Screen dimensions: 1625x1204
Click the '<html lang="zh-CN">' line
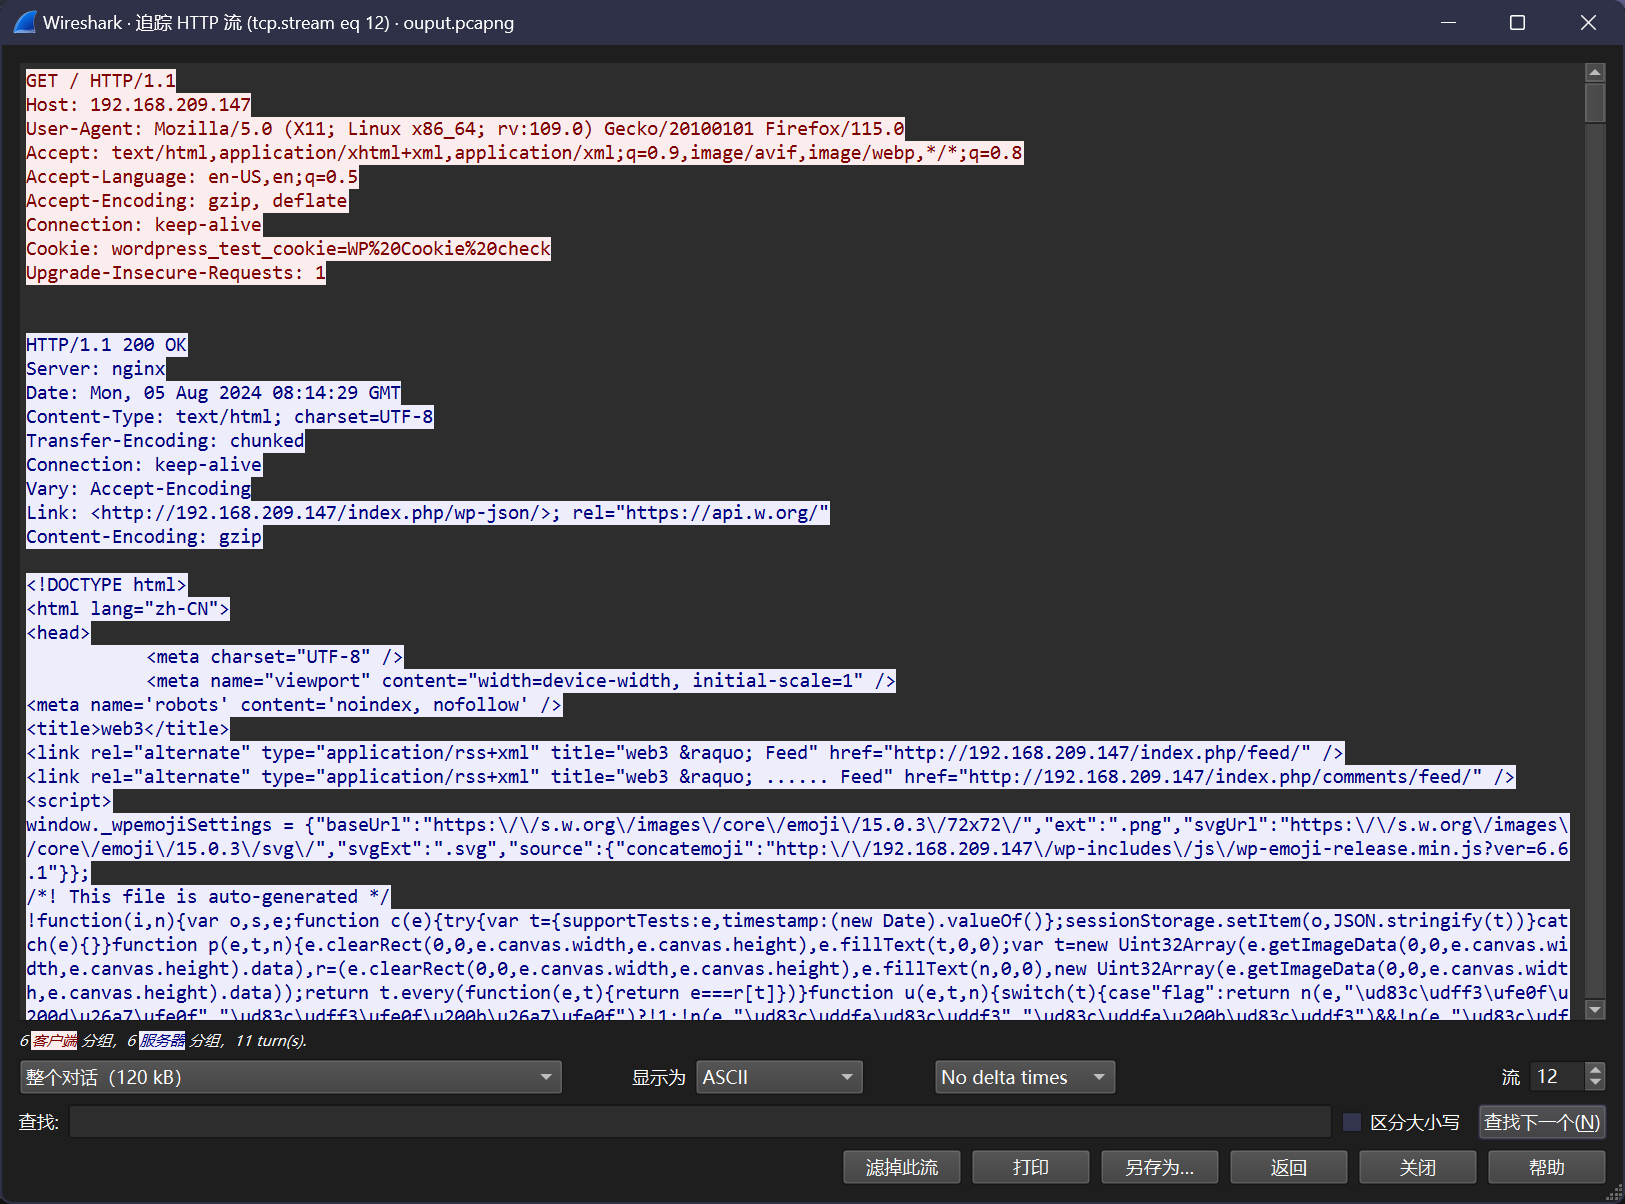click(128, 609)
